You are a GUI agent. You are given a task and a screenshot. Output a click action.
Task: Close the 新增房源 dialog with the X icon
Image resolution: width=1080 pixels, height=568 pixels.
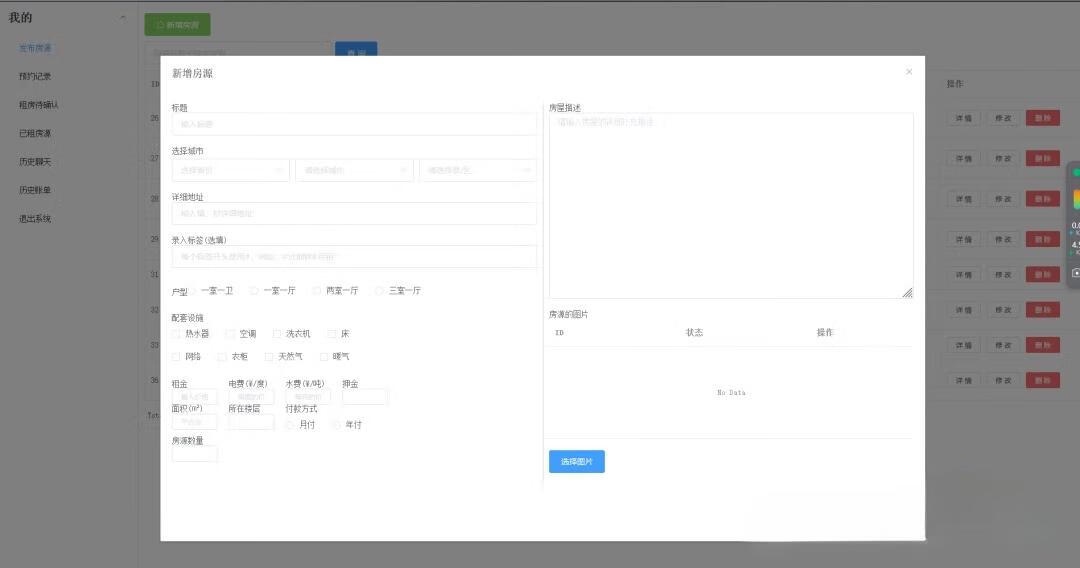(x=909, y=72)
